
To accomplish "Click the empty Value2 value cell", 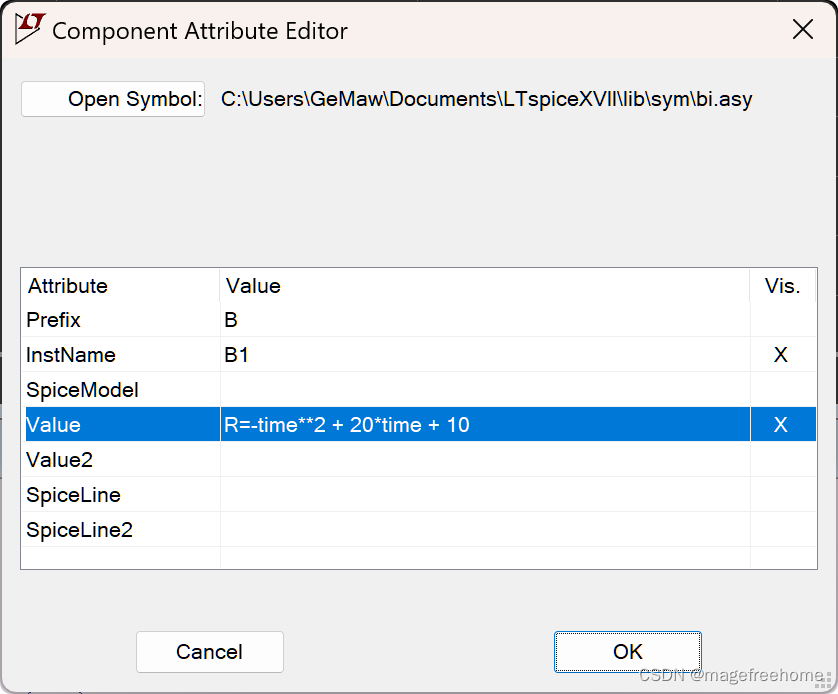I will click(x=485, y=459).
